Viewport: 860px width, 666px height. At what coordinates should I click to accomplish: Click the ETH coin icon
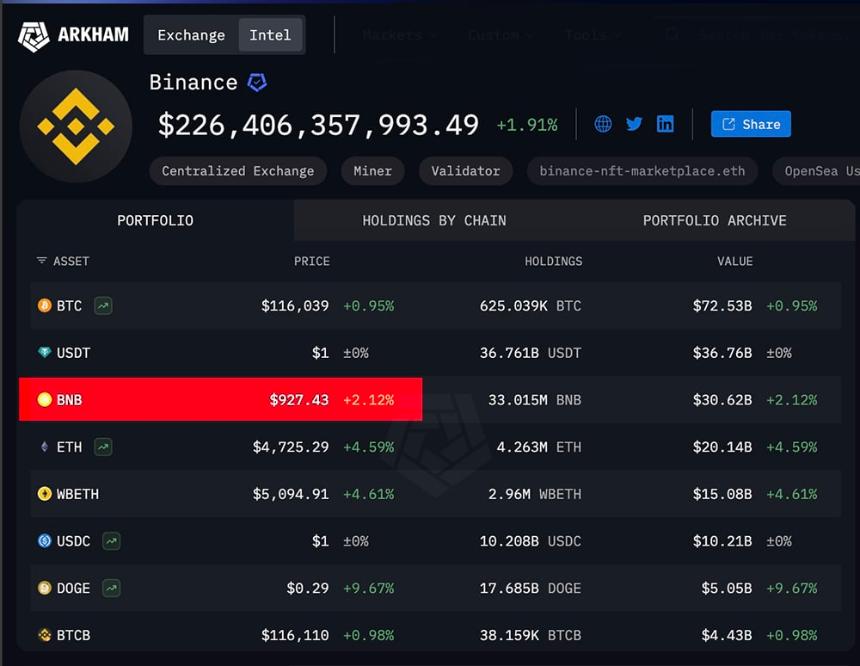click(x=44, y=447)
